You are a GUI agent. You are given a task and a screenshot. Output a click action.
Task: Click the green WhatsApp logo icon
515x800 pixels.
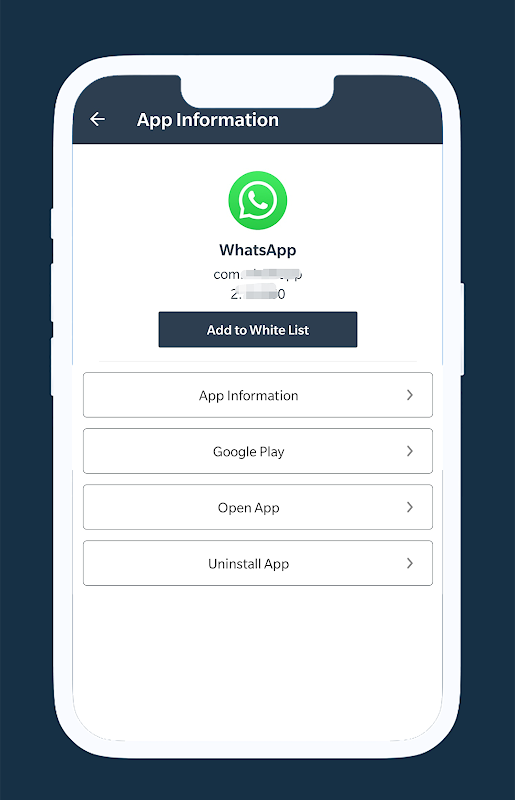point(258,200)
